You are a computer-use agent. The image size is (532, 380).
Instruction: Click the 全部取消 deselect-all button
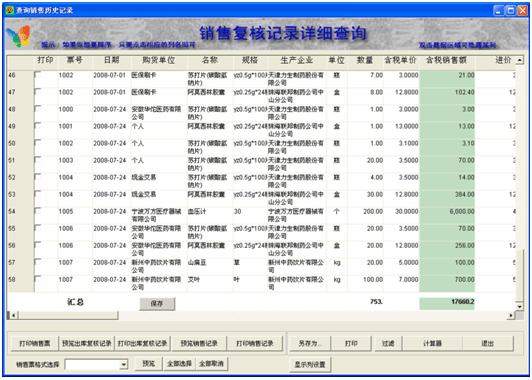pyautogui.click(x=211, y=364)
